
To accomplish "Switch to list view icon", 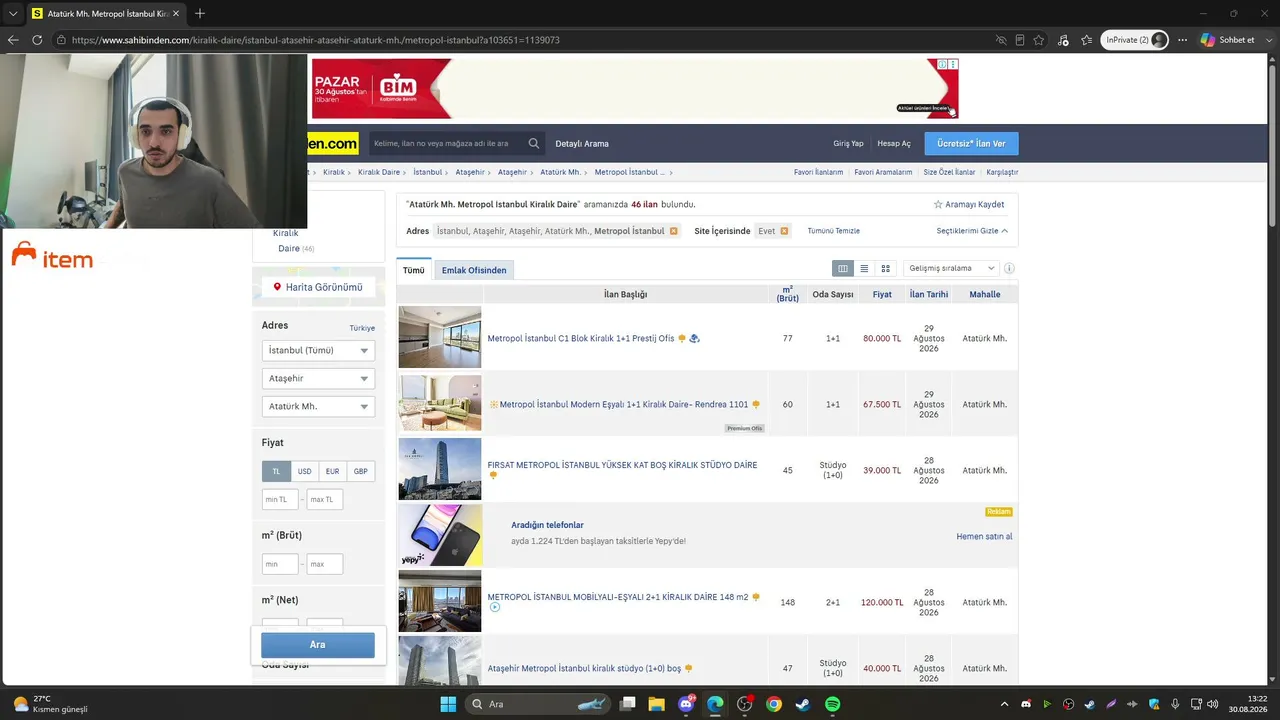I will [864, 268].
